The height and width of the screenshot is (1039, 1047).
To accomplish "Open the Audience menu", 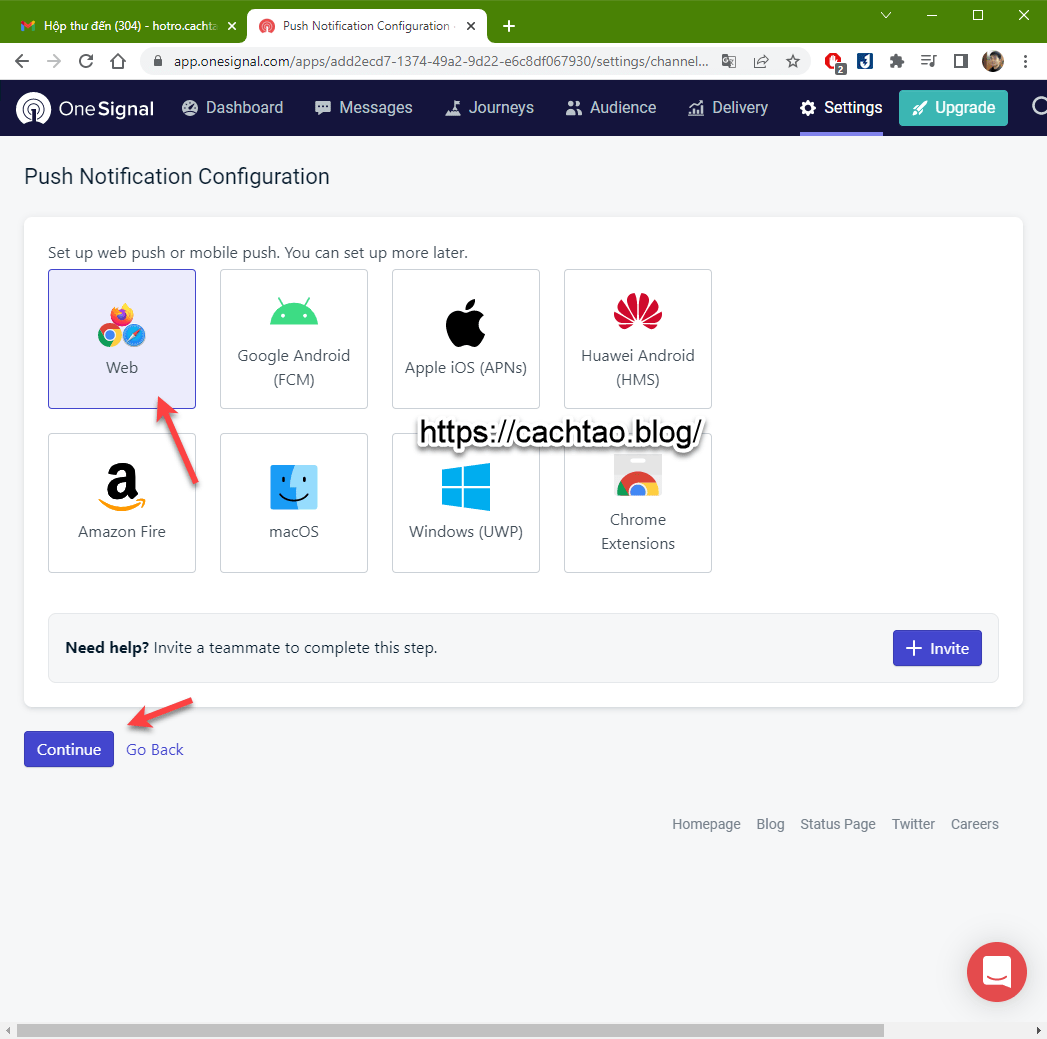I will (610, 108).
